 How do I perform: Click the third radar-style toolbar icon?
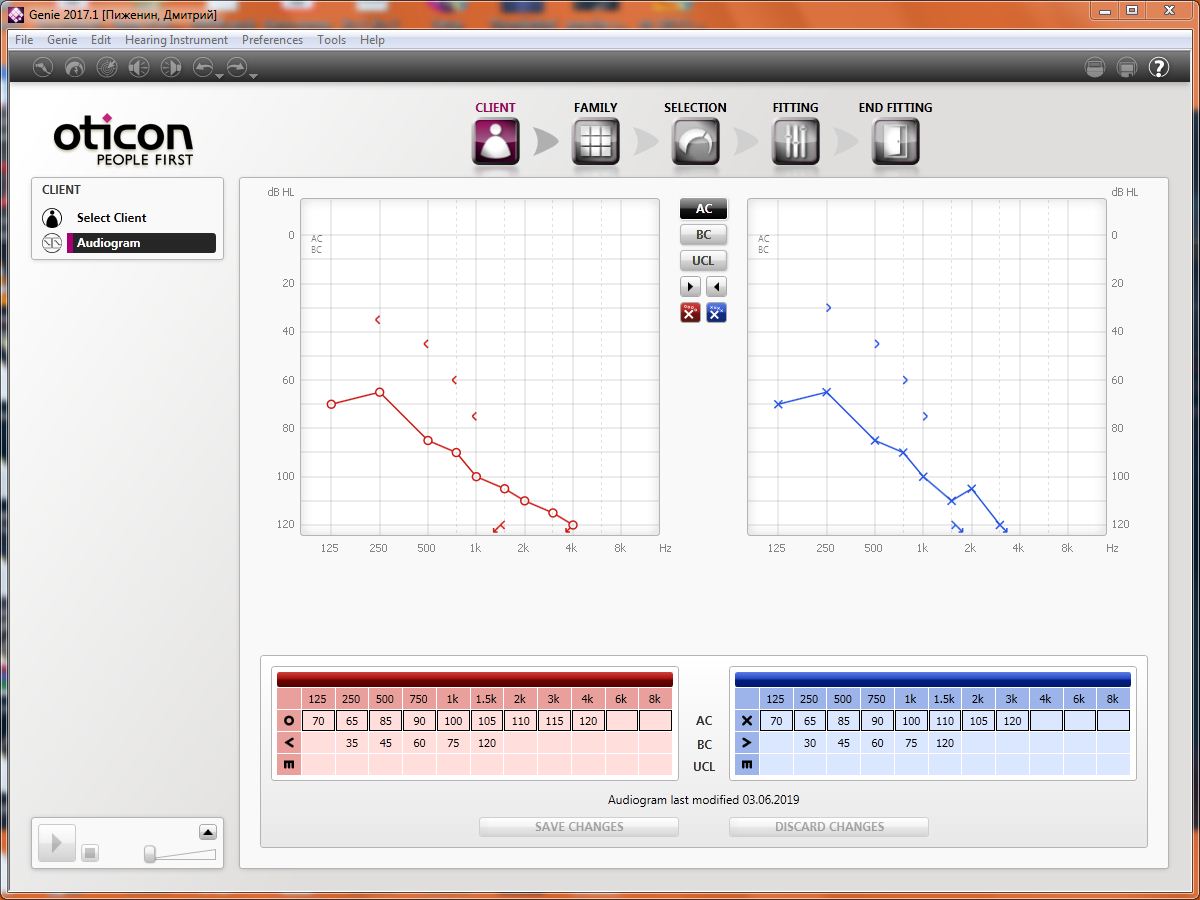point(107,67)
